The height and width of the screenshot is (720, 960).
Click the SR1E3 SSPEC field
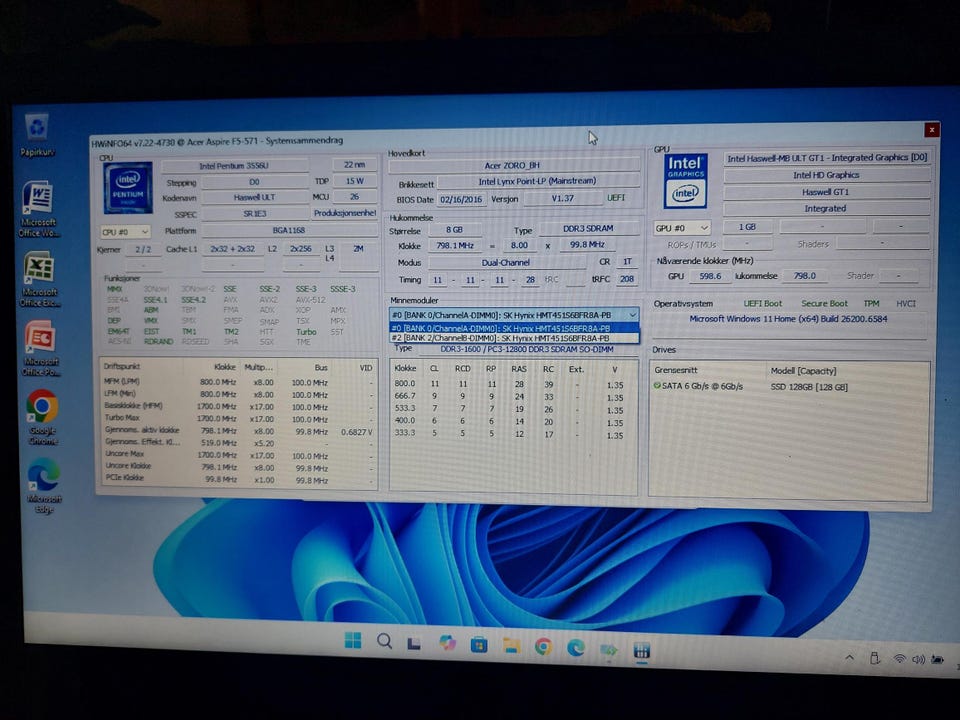point(255,214)
